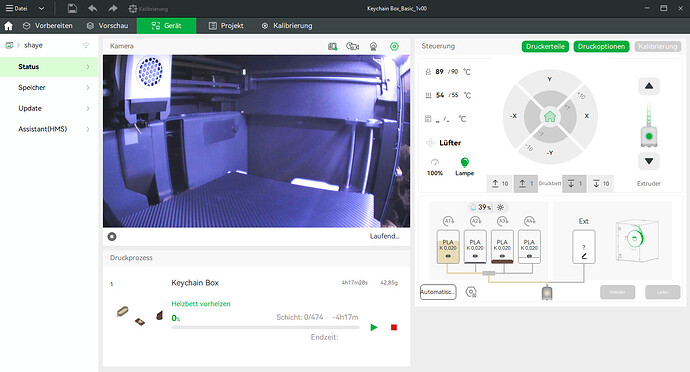Click the save icon in title bar
690x372 pixels.
pyautogui.click(x=72, y=8)
